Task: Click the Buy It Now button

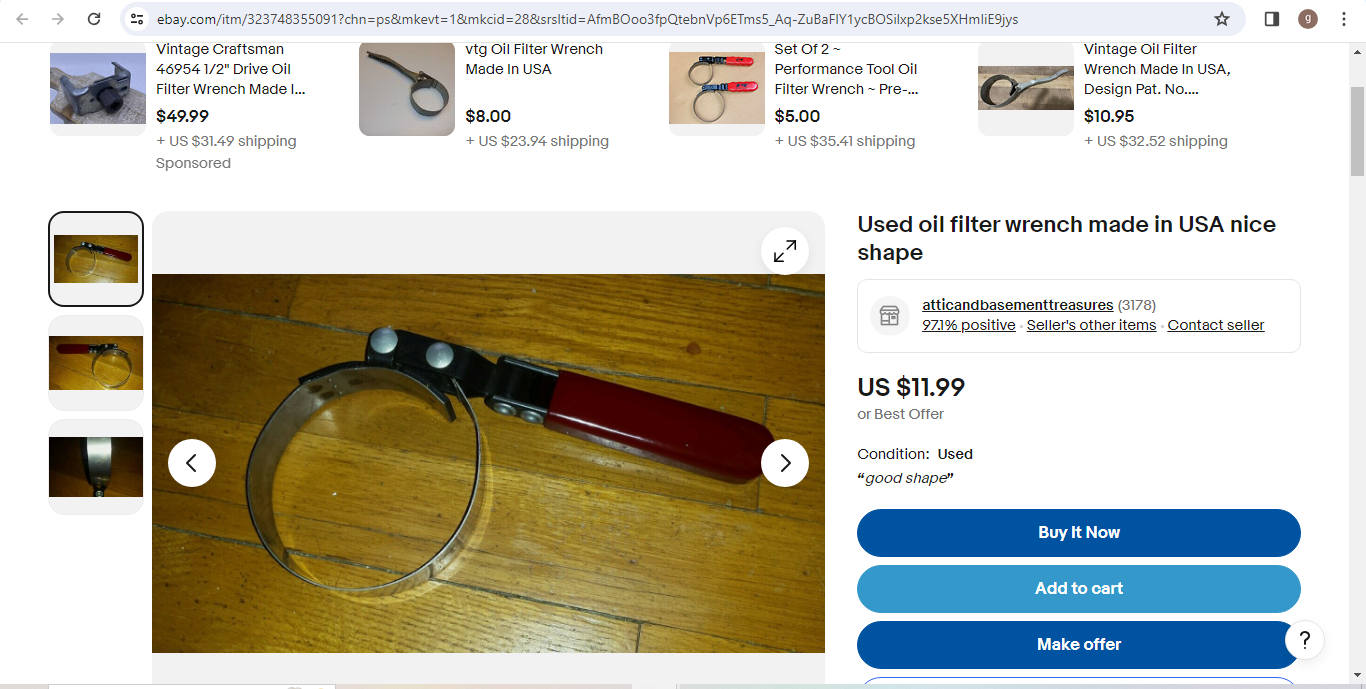Action: coord(1079,533)
